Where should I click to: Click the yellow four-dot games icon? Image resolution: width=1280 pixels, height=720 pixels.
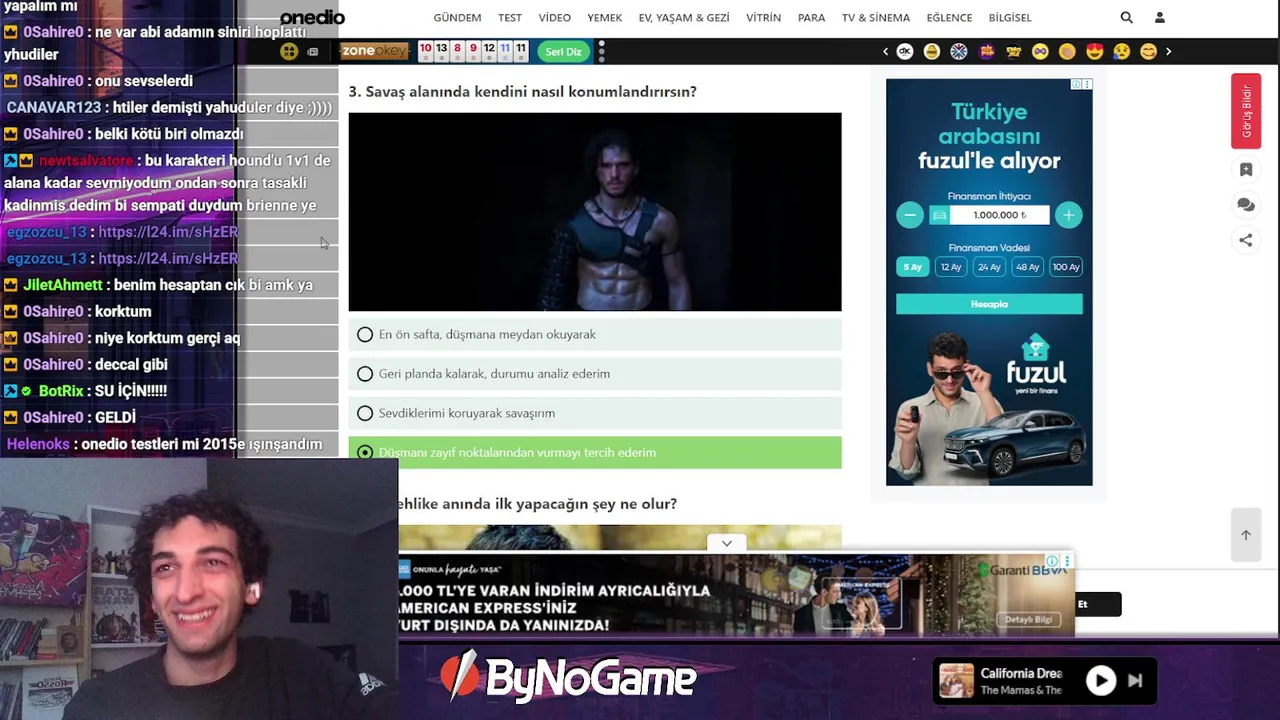289,51
